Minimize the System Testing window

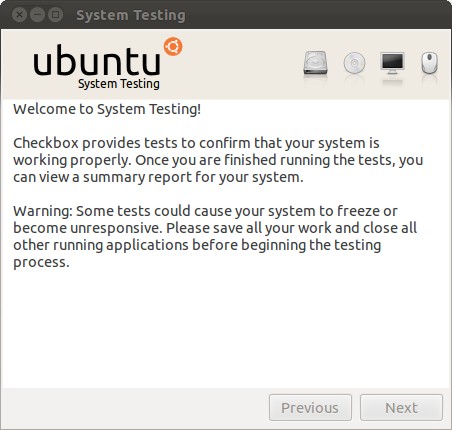point(37,15)
